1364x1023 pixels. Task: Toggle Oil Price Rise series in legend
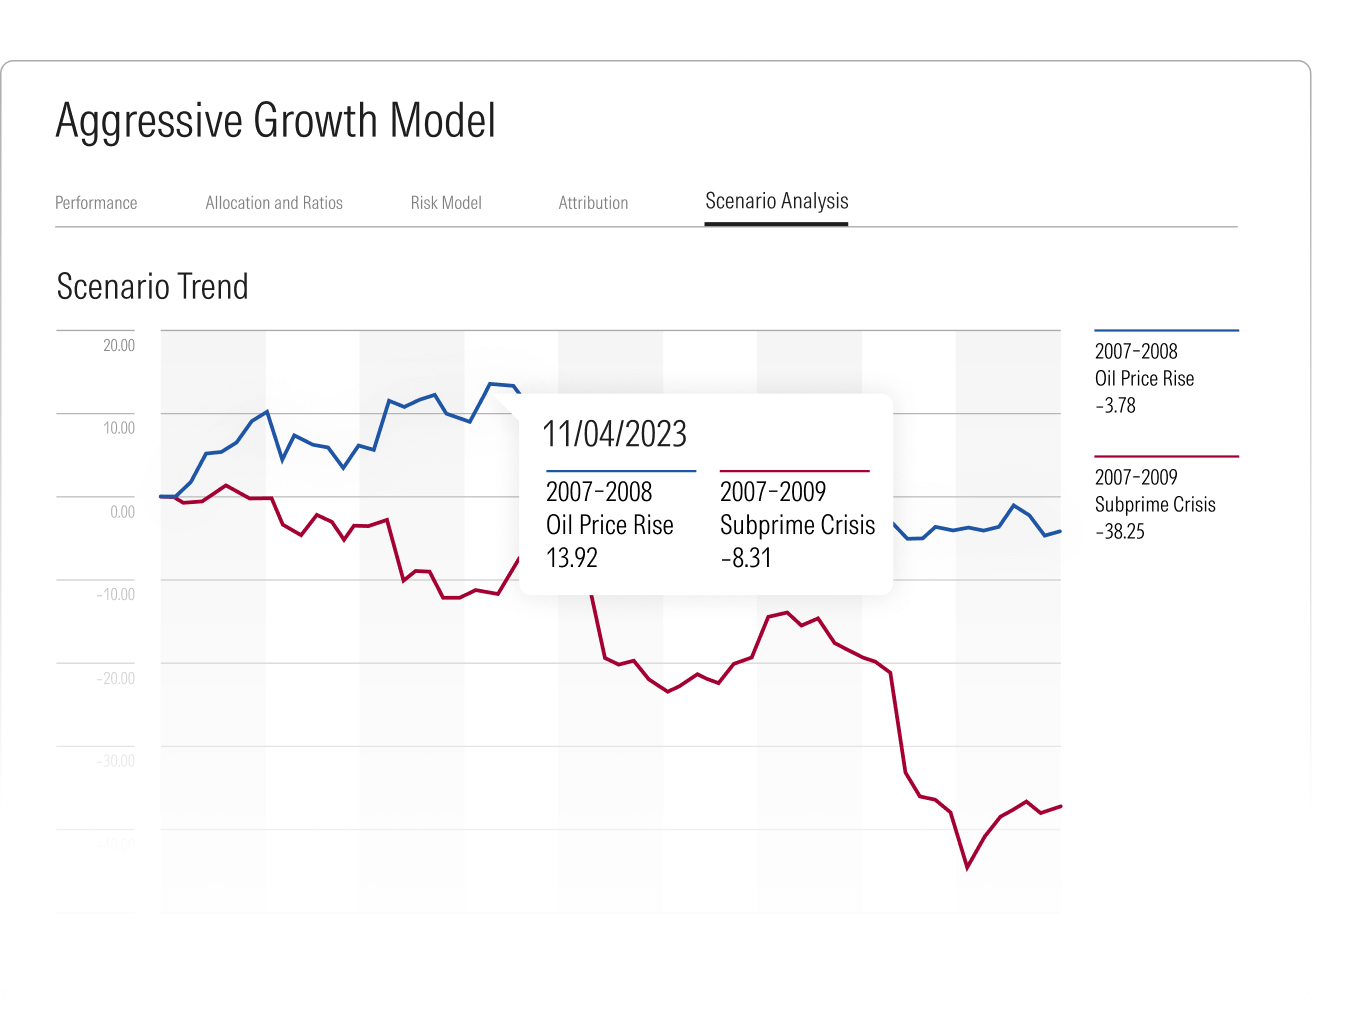click(1144, 378)
